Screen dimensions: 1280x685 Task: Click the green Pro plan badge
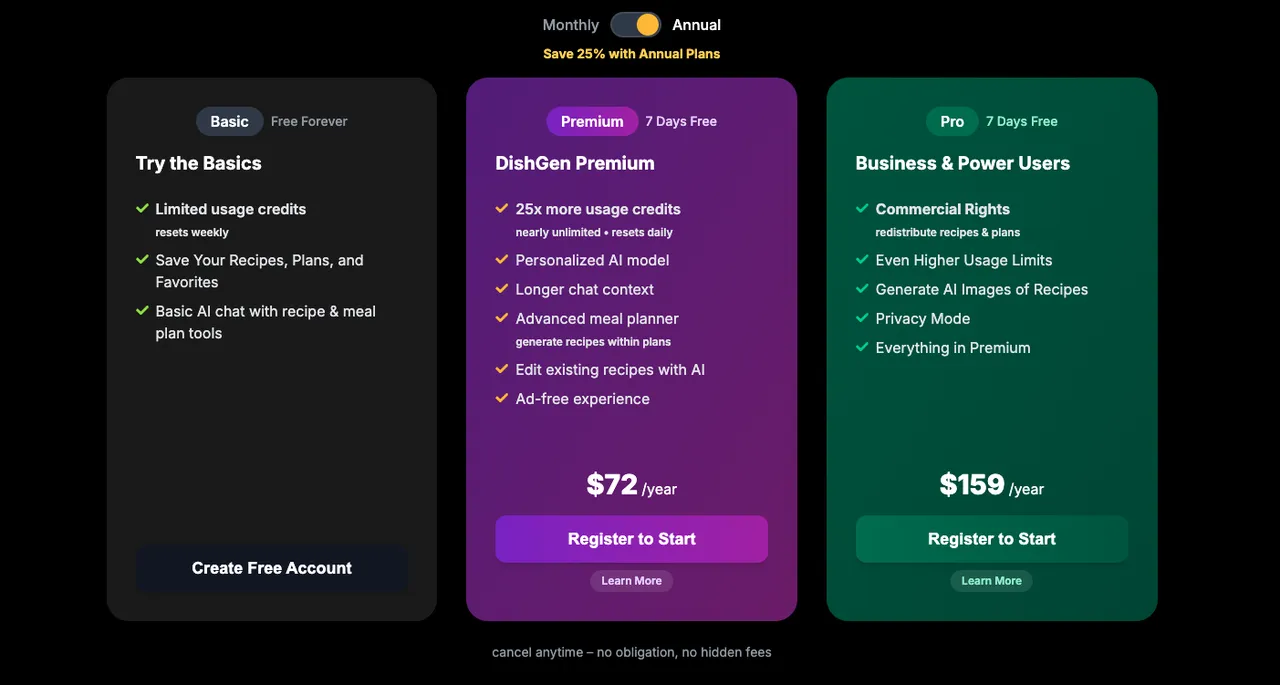point(952,121)
